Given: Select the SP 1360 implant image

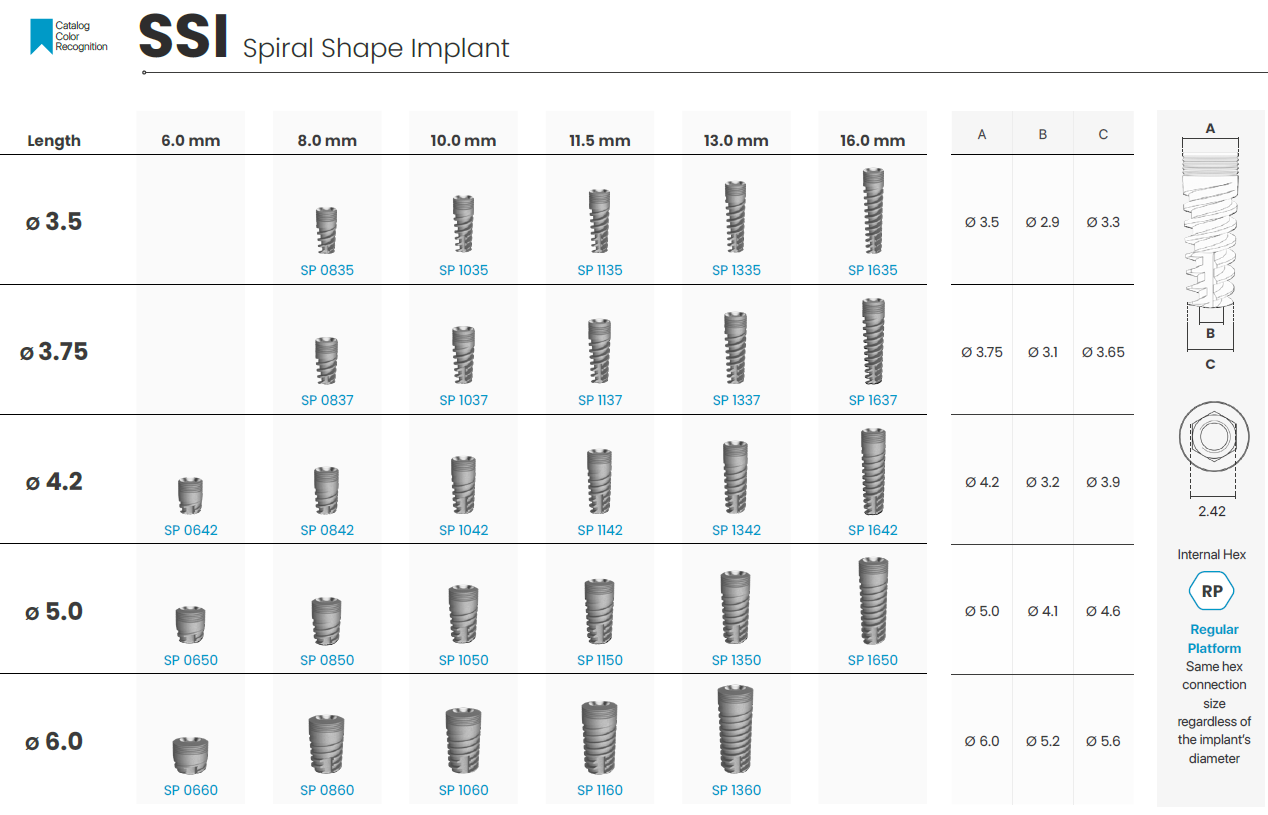Looking at the screenshot, I should point(736,730).
